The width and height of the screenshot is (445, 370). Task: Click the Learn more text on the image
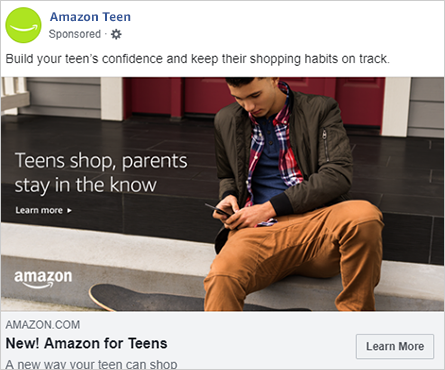click(x=39, y=210)
